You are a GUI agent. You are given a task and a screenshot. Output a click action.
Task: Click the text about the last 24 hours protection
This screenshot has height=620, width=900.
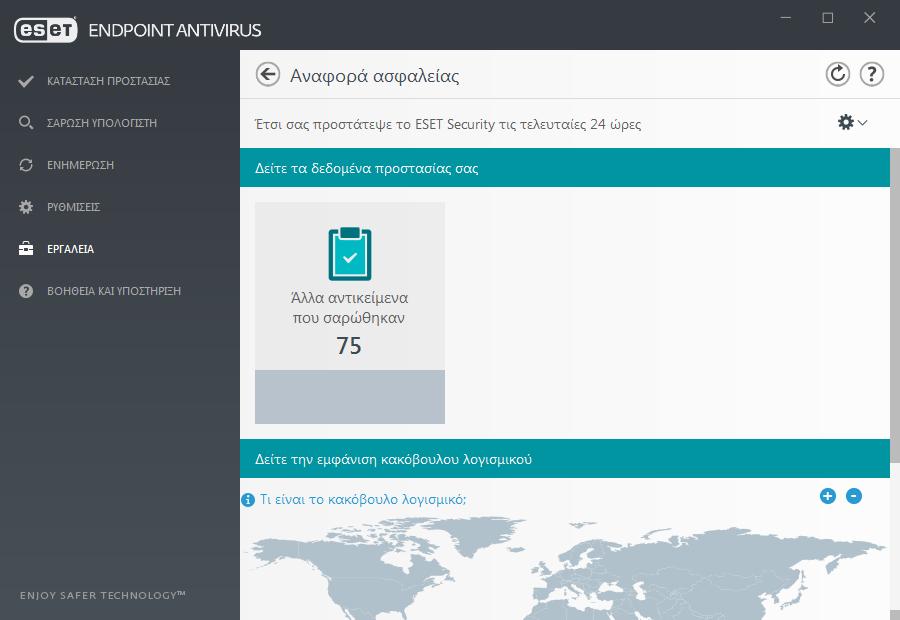coord(448,124)
